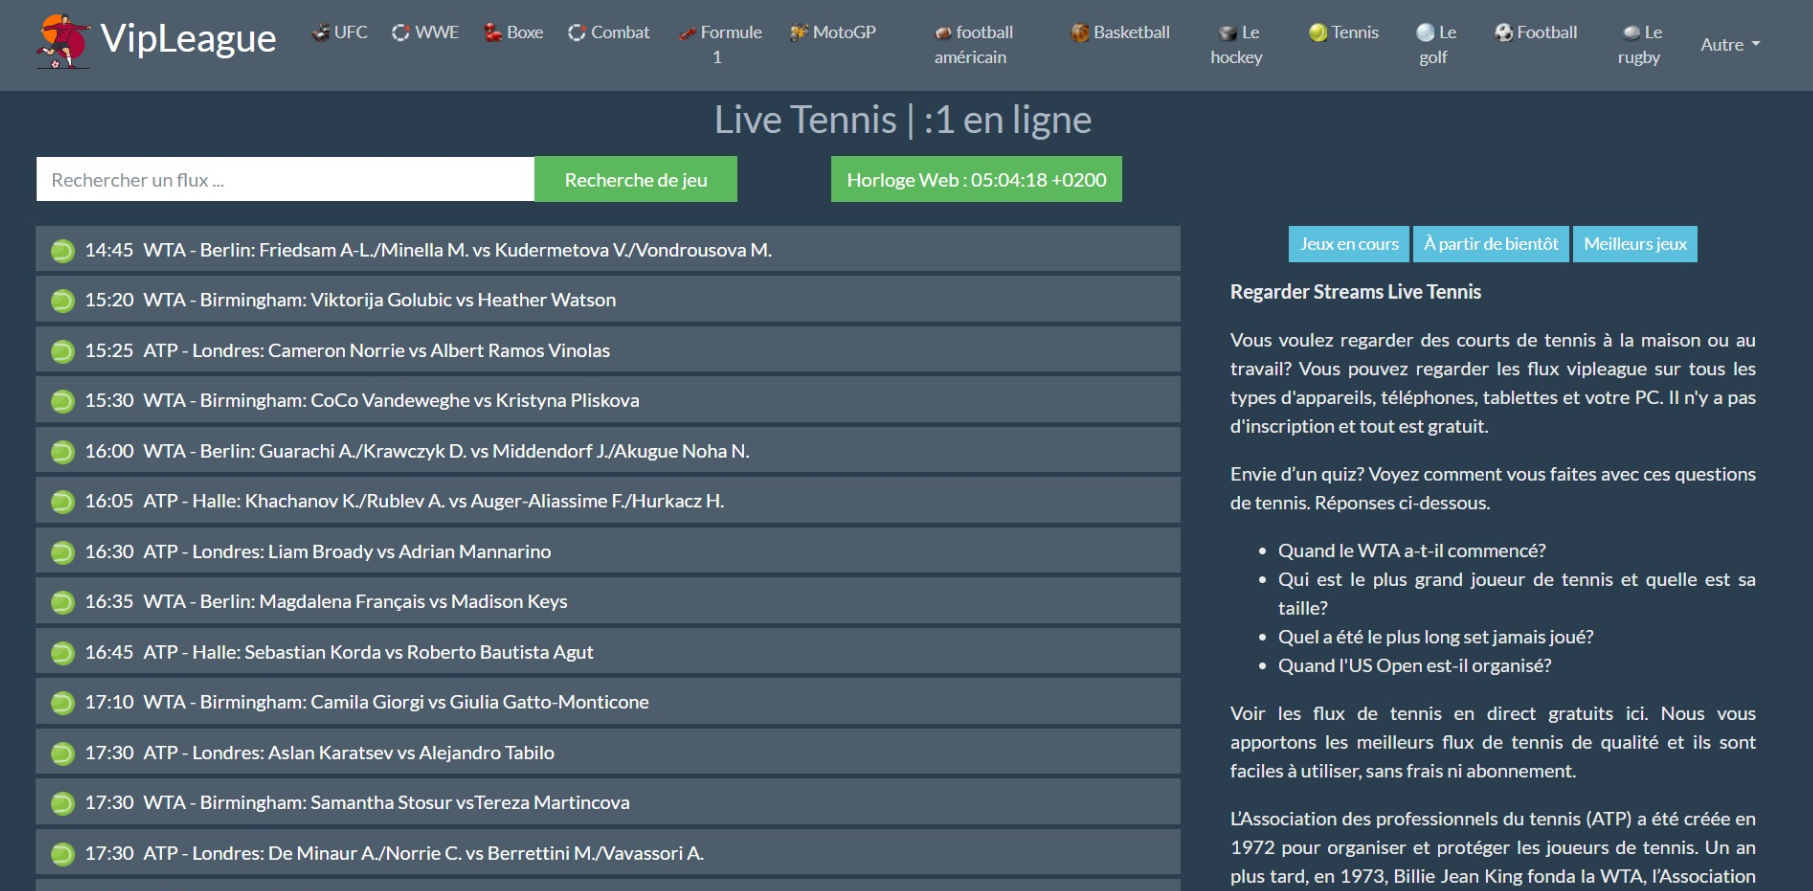Click the VipLeague logo icon
Screen dimensions: 1813x891
pos(62,41)
